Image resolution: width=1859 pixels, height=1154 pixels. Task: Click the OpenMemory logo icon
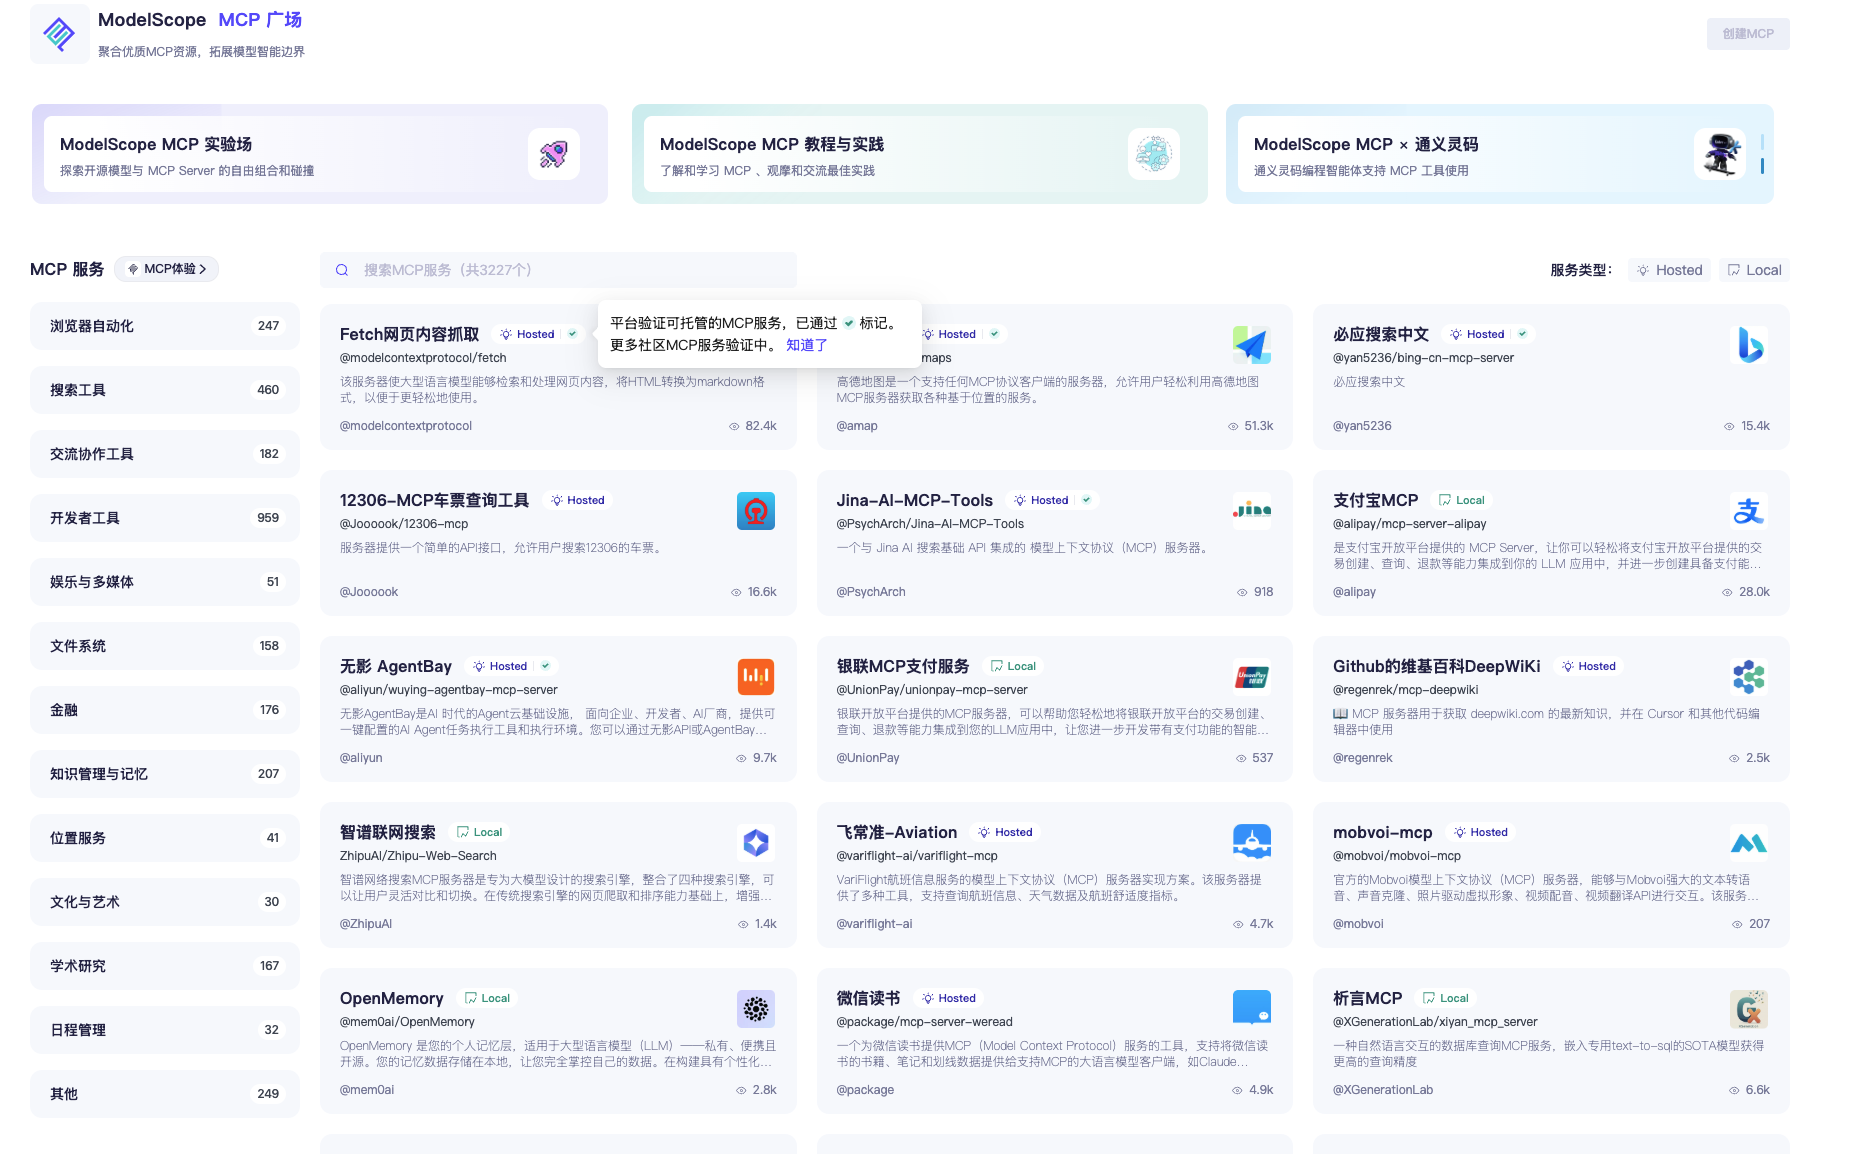click(756, 1009)
